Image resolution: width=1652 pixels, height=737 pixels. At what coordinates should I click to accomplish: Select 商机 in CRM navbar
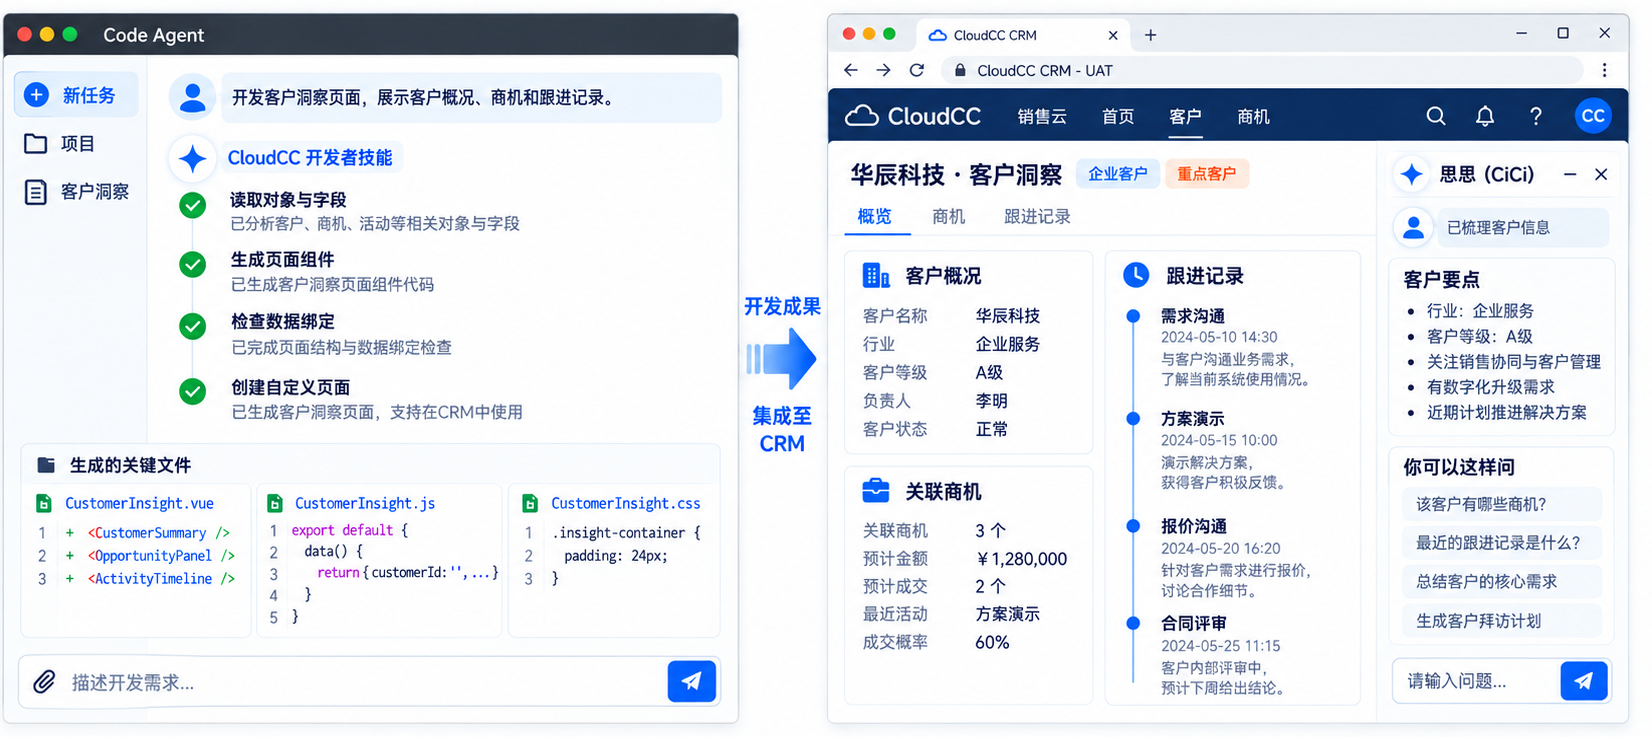1253,117
